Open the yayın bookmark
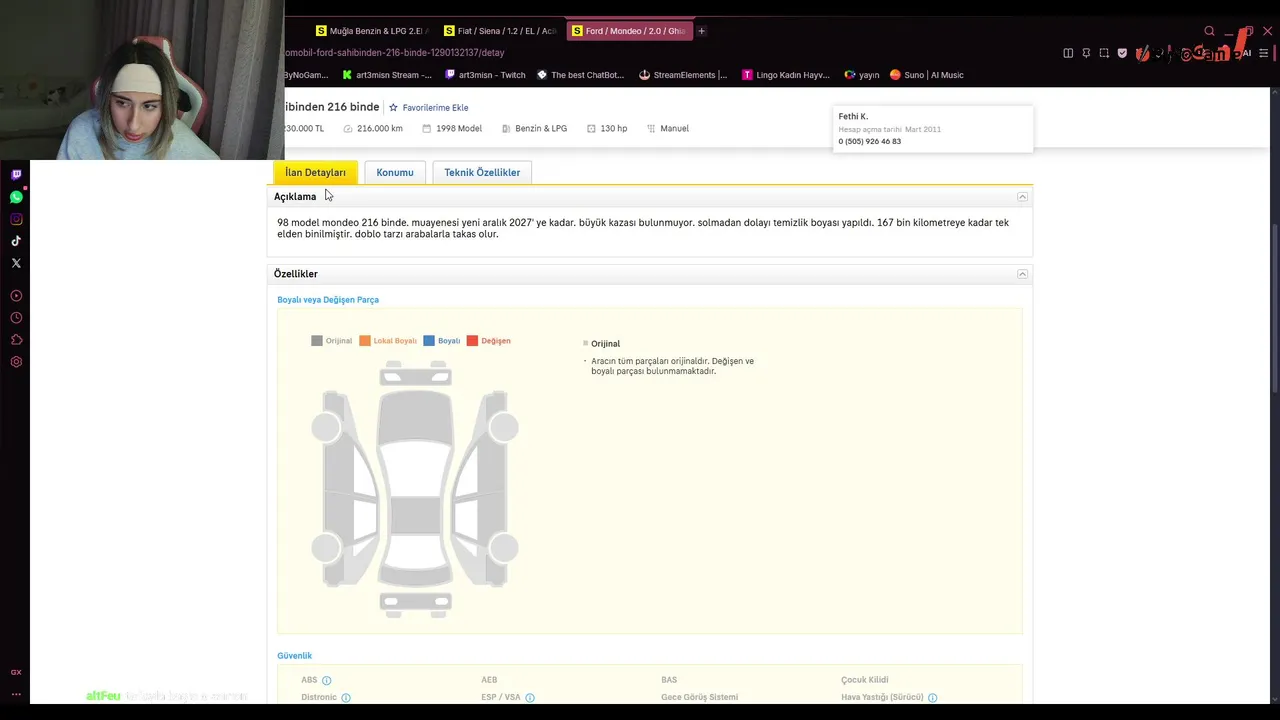This screenshot has width=1280, height=720. click(862, 75)
